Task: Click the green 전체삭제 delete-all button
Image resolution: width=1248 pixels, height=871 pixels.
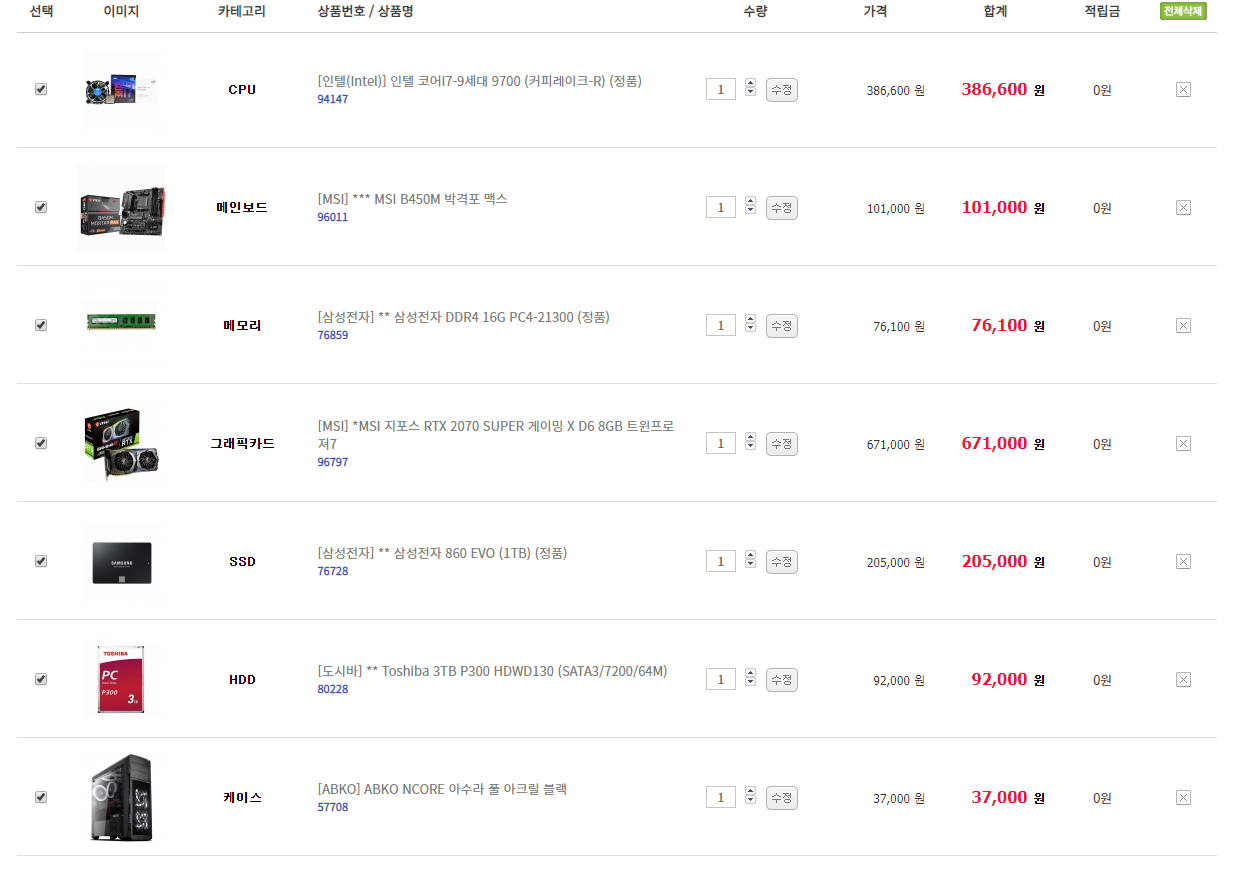Action: [x=1183, y=12]
